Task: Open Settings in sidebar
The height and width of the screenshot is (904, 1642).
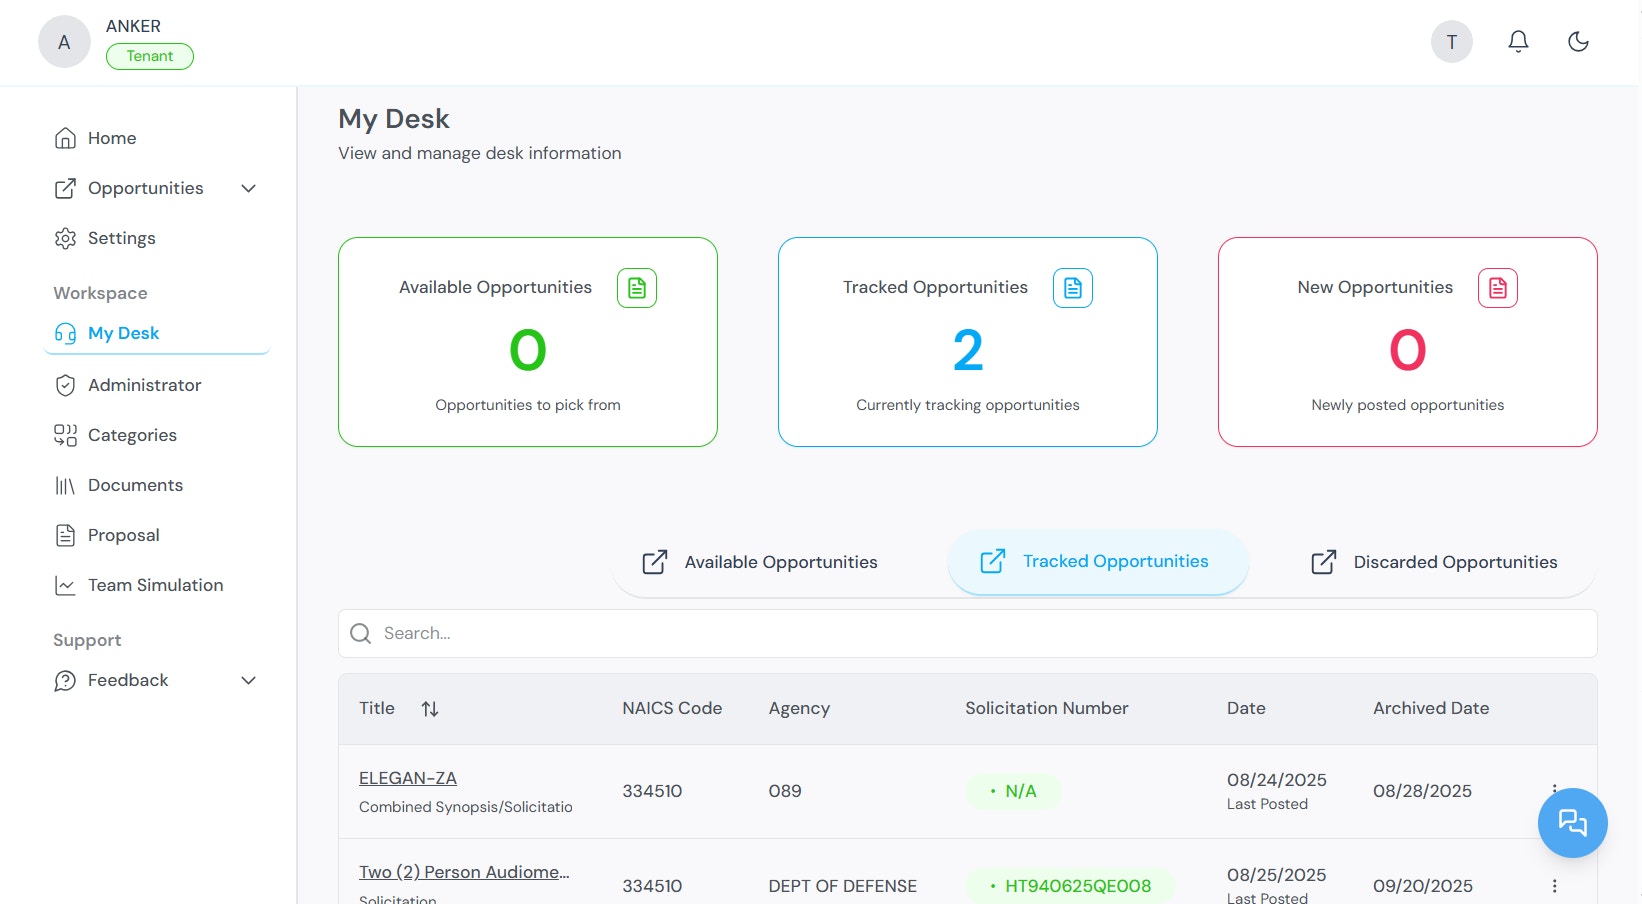Action: pyautogui.click(x=121, y=238)
